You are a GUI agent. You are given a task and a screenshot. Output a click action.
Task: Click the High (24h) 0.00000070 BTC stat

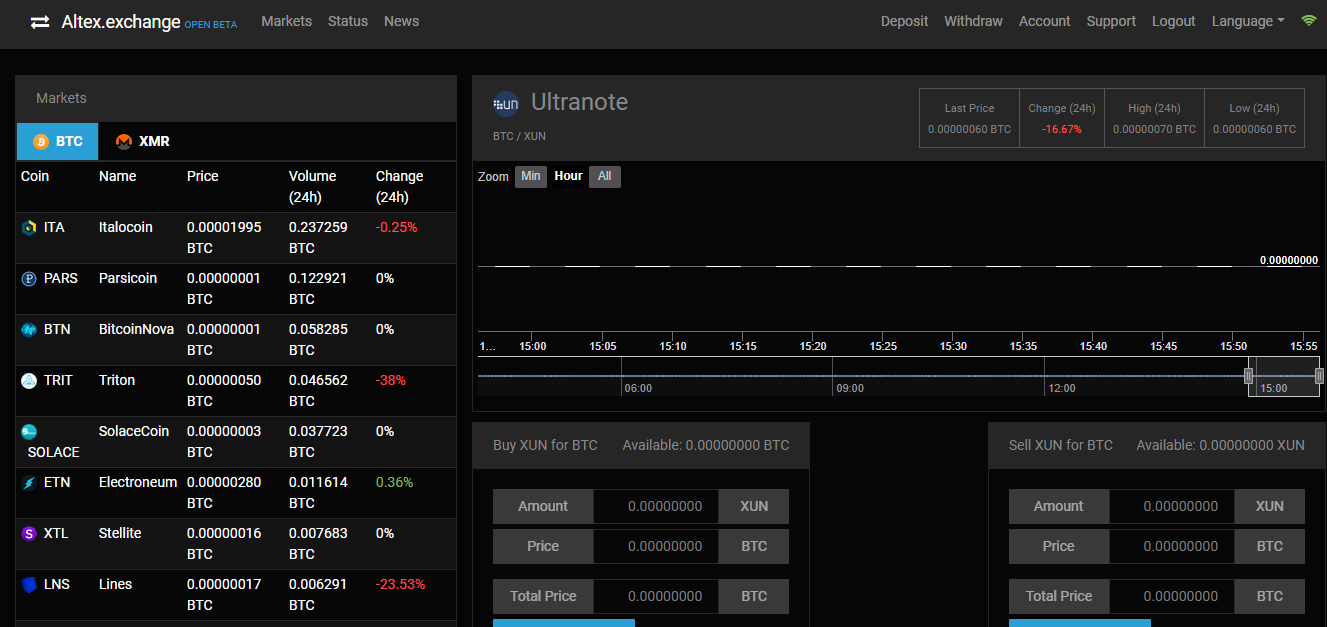click(x=1154, y=118)
